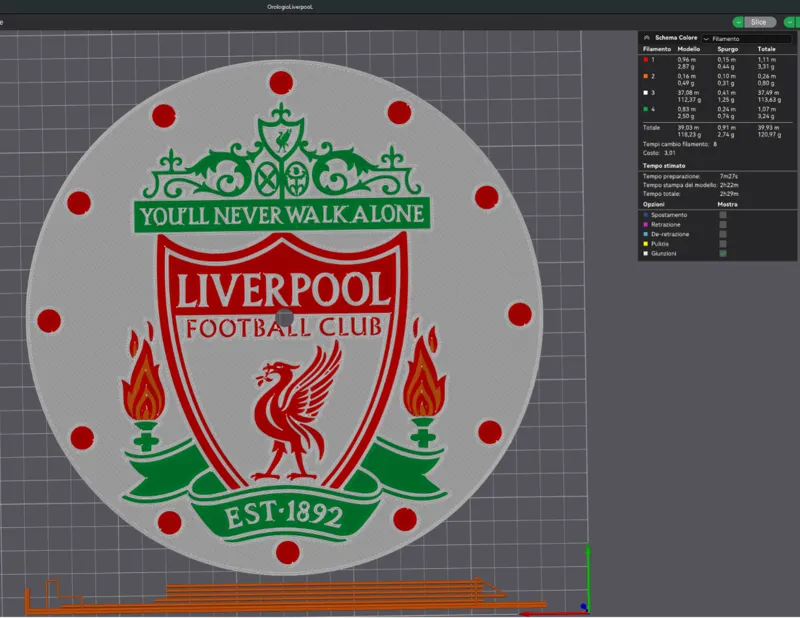Viewport: 800px width, 618px height.
Task: Click the Totale column header
Action: [766, 49]
